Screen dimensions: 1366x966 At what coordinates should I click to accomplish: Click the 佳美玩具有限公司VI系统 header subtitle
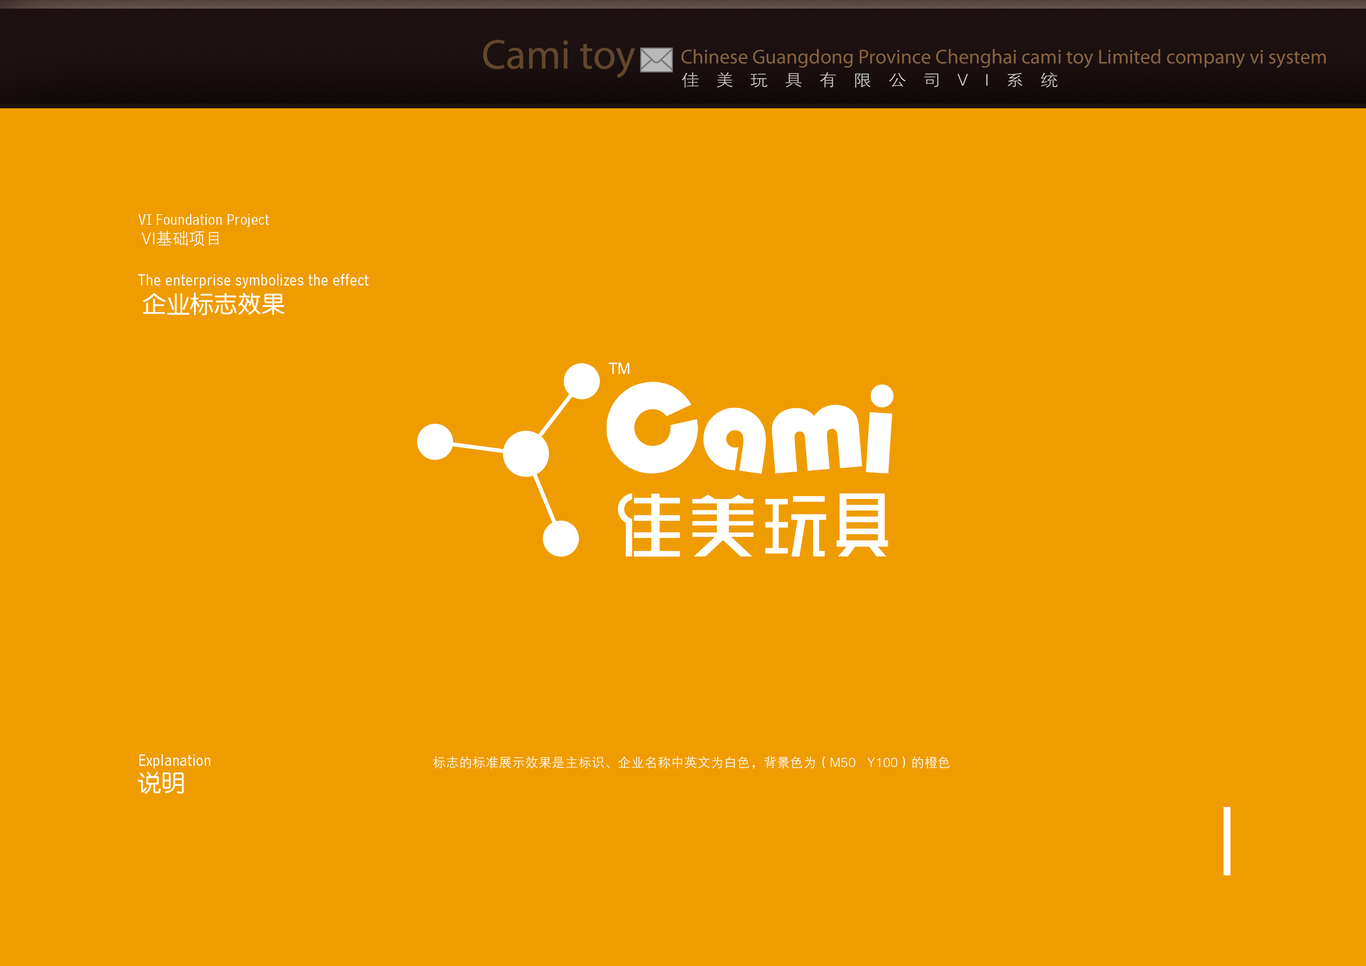(x=870, y=81)
